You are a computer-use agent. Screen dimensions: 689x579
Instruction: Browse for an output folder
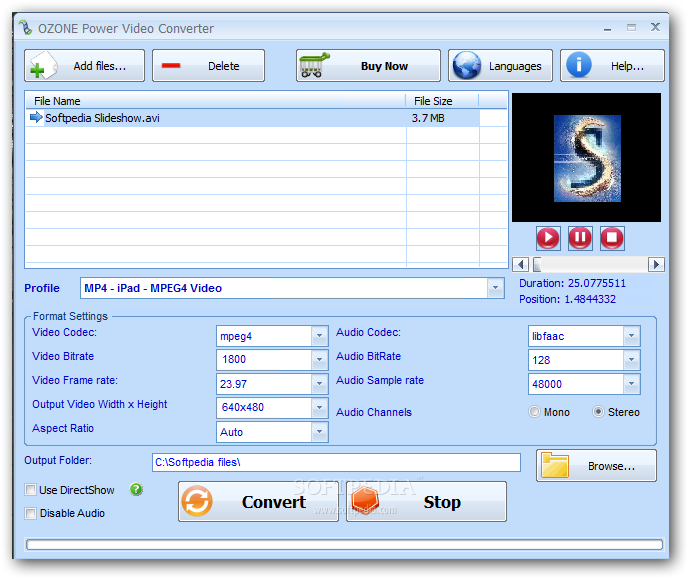pyautogui.click(x=596, y=466)
